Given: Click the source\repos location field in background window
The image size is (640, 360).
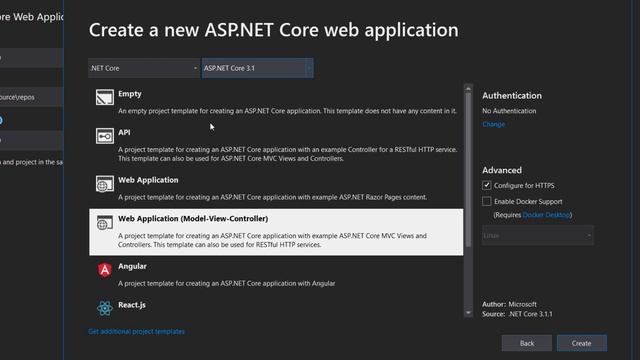Looking at the screenshot, I should coord(31,97).
